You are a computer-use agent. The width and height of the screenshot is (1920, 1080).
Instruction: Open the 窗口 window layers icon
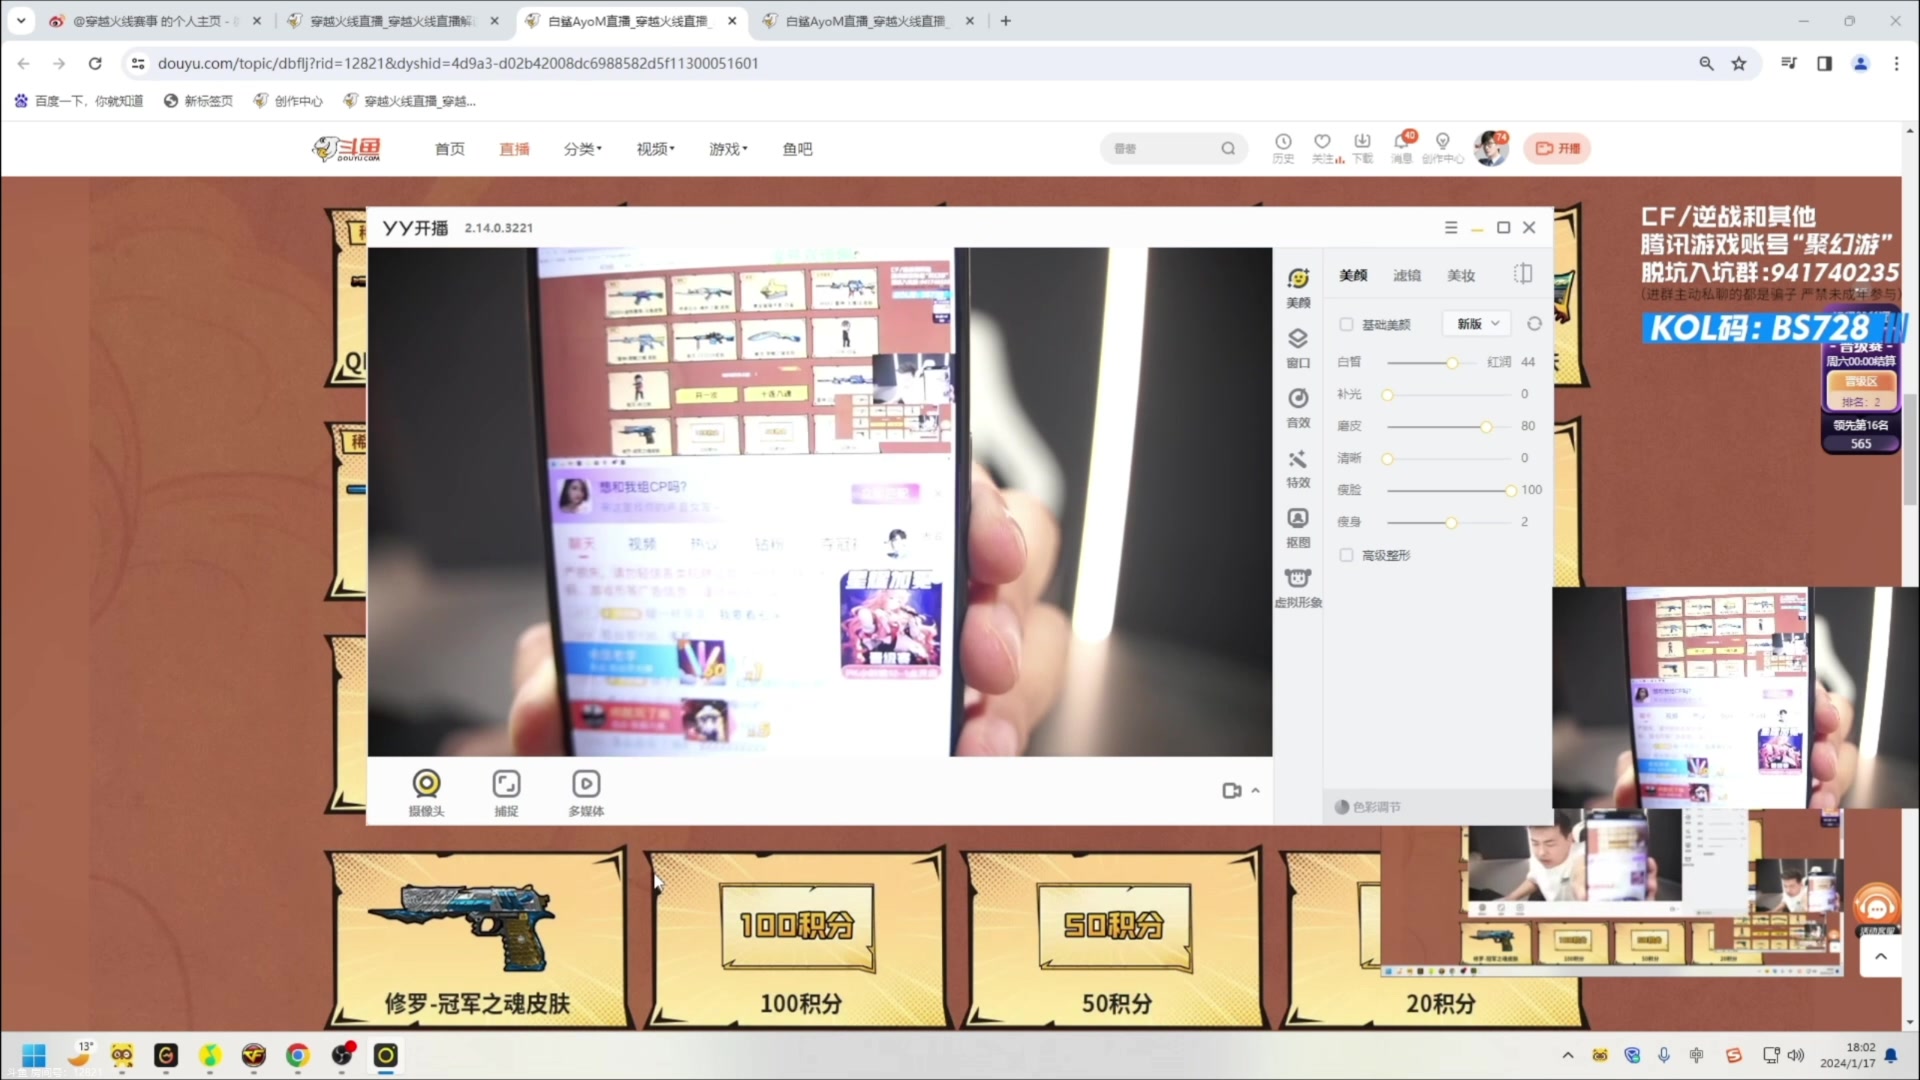pos(1298,339)
